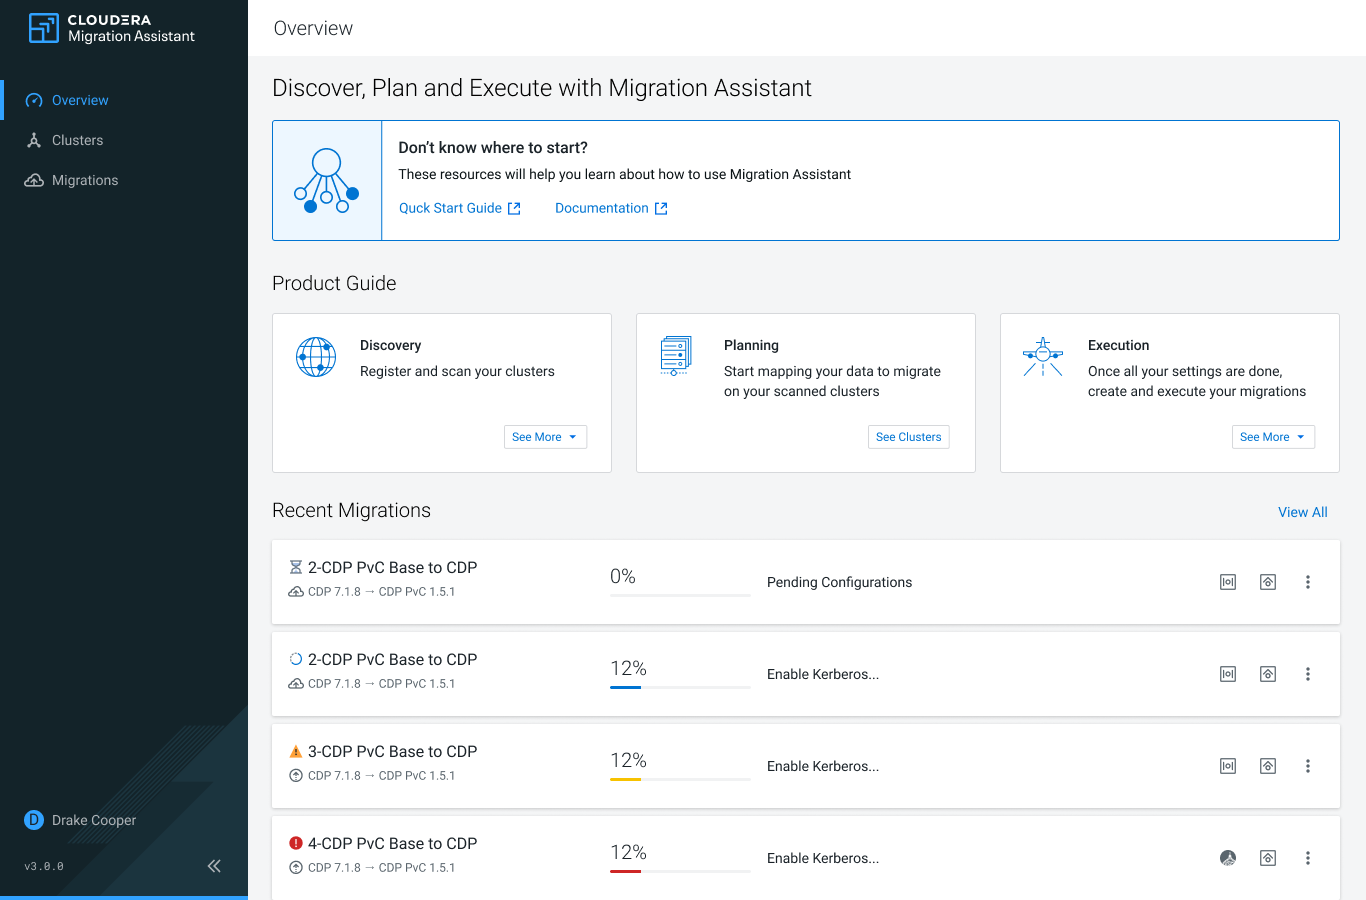Collapse the sidebar with double-chevron icon

[x=214, y=866]
